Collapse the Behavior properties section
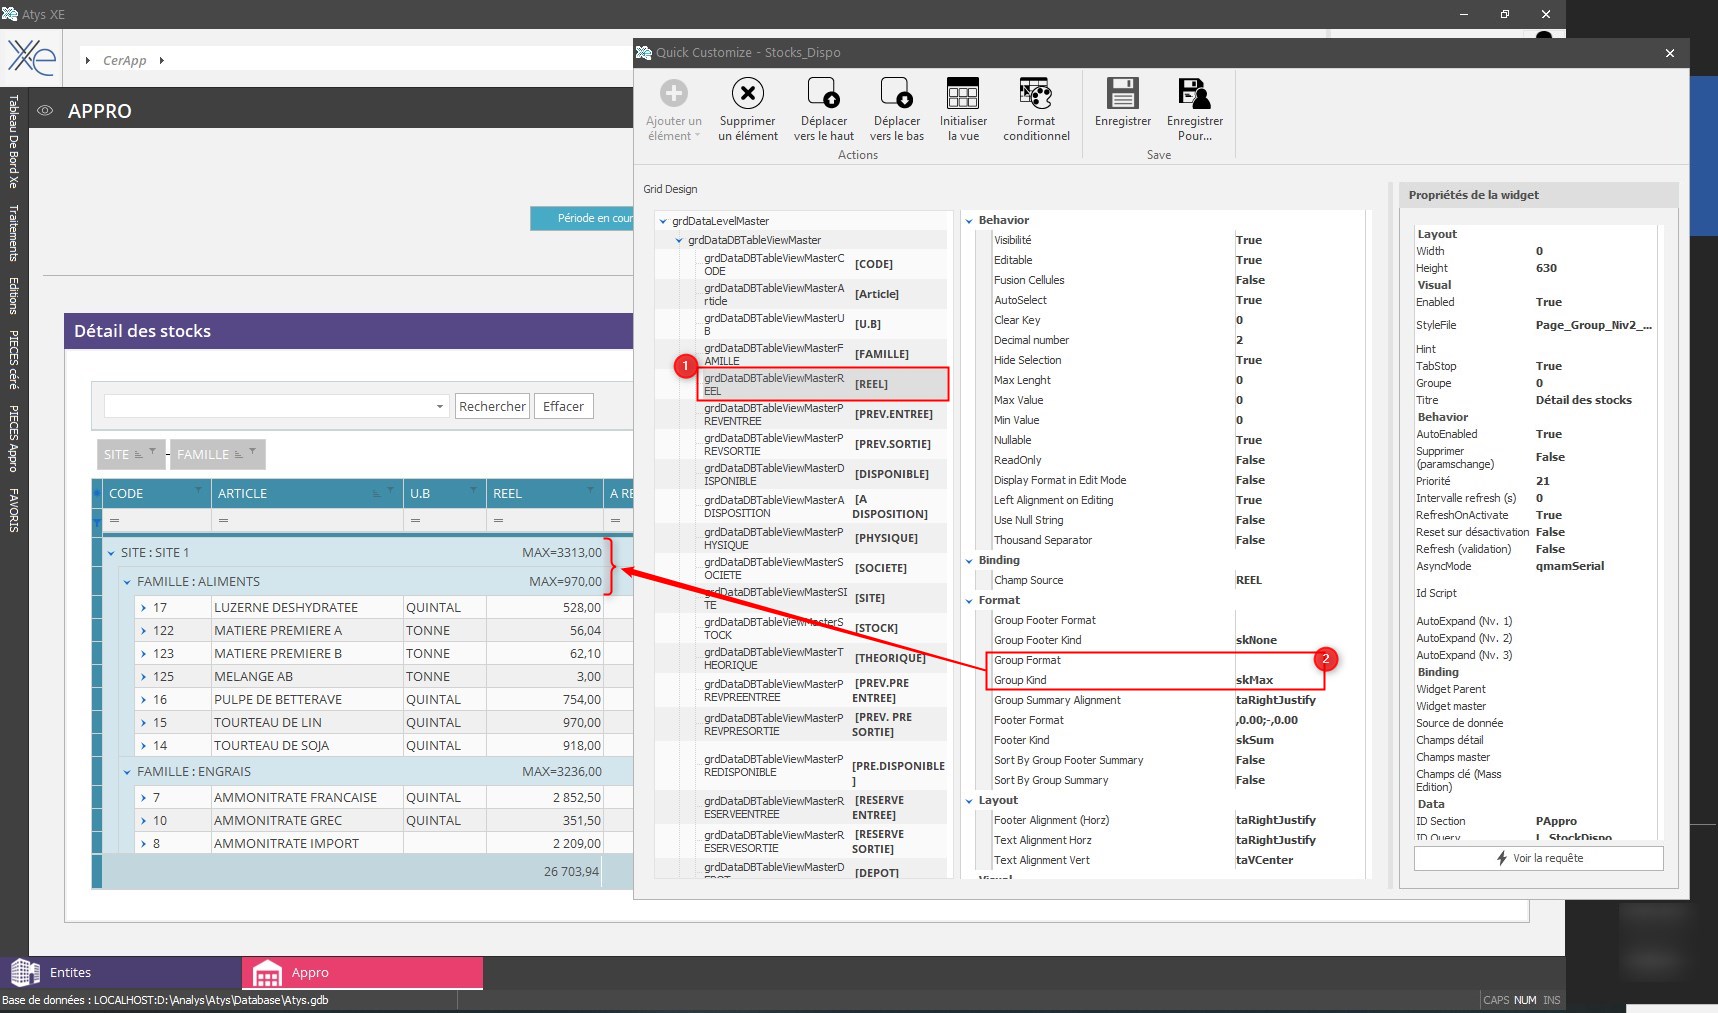The image size is (1718, 1013). 969,221
